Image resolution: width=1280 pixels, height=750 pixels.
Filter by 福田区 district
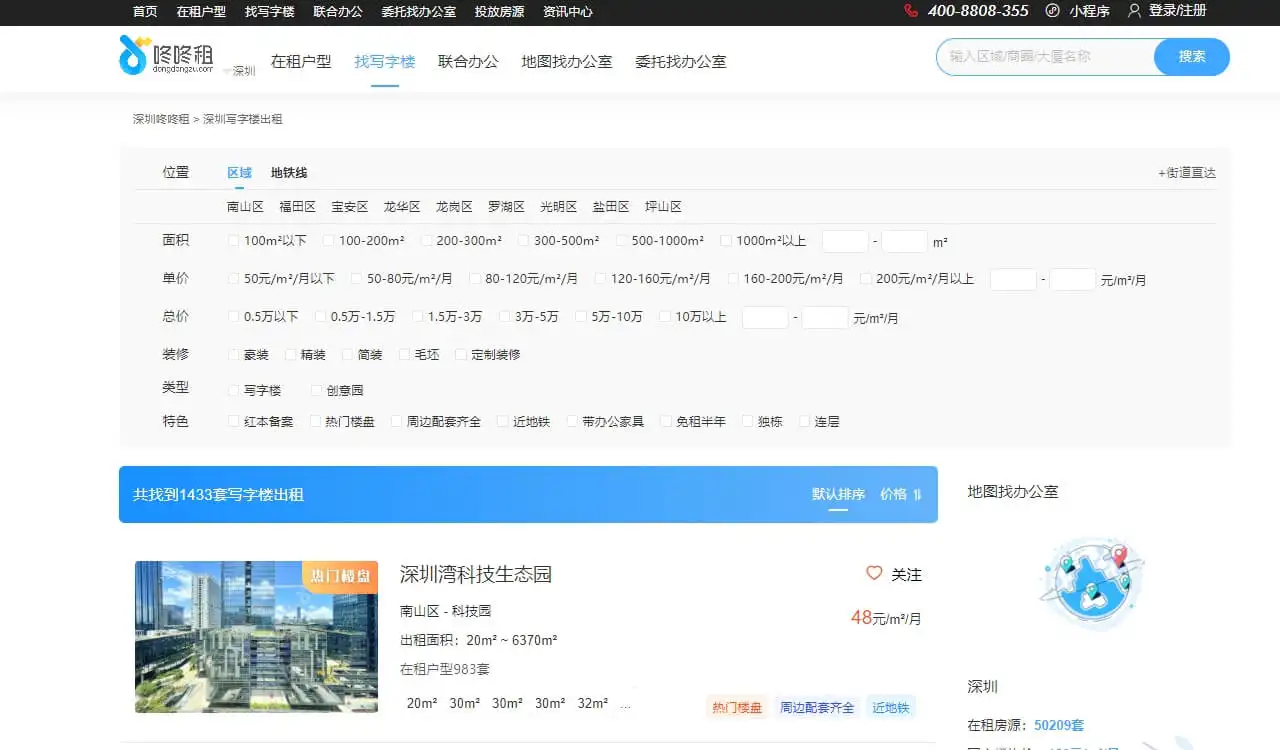click(x=298, y=207)
